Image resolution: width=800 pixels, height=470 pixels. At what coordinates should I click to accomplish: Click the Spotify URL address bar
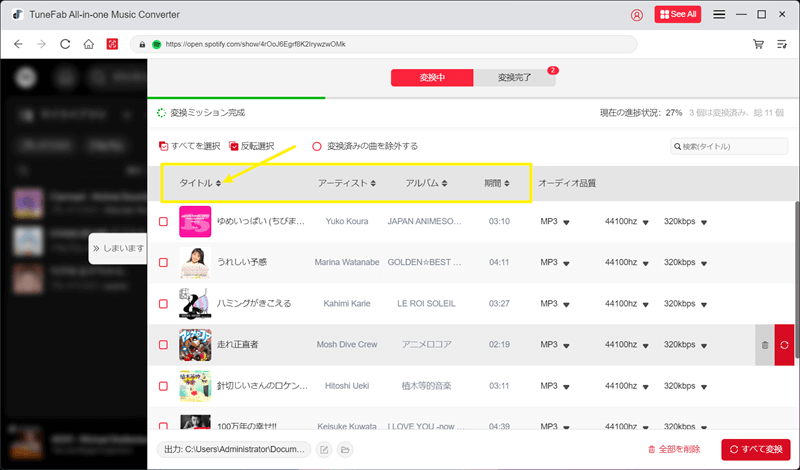[x=384, y=44]
